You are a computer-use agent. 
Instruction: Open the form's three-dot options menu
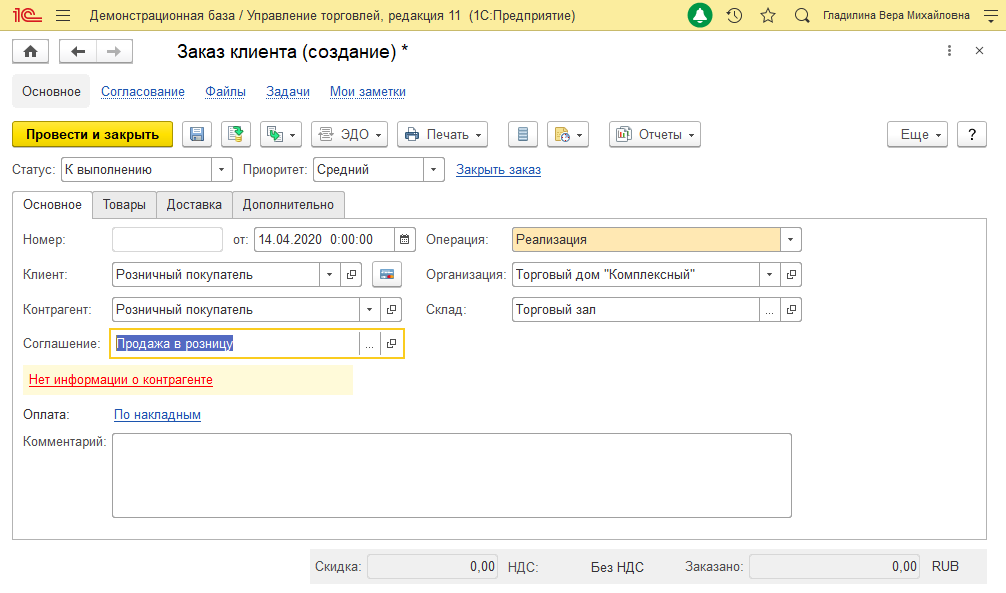(950, 51)
